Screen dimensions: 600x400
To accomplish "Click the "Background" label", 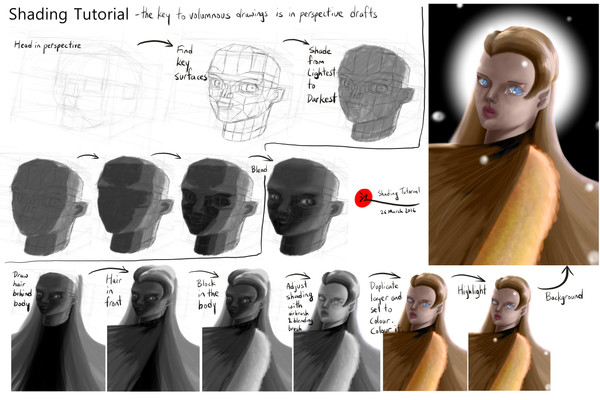I will click(x=564, y=296).
